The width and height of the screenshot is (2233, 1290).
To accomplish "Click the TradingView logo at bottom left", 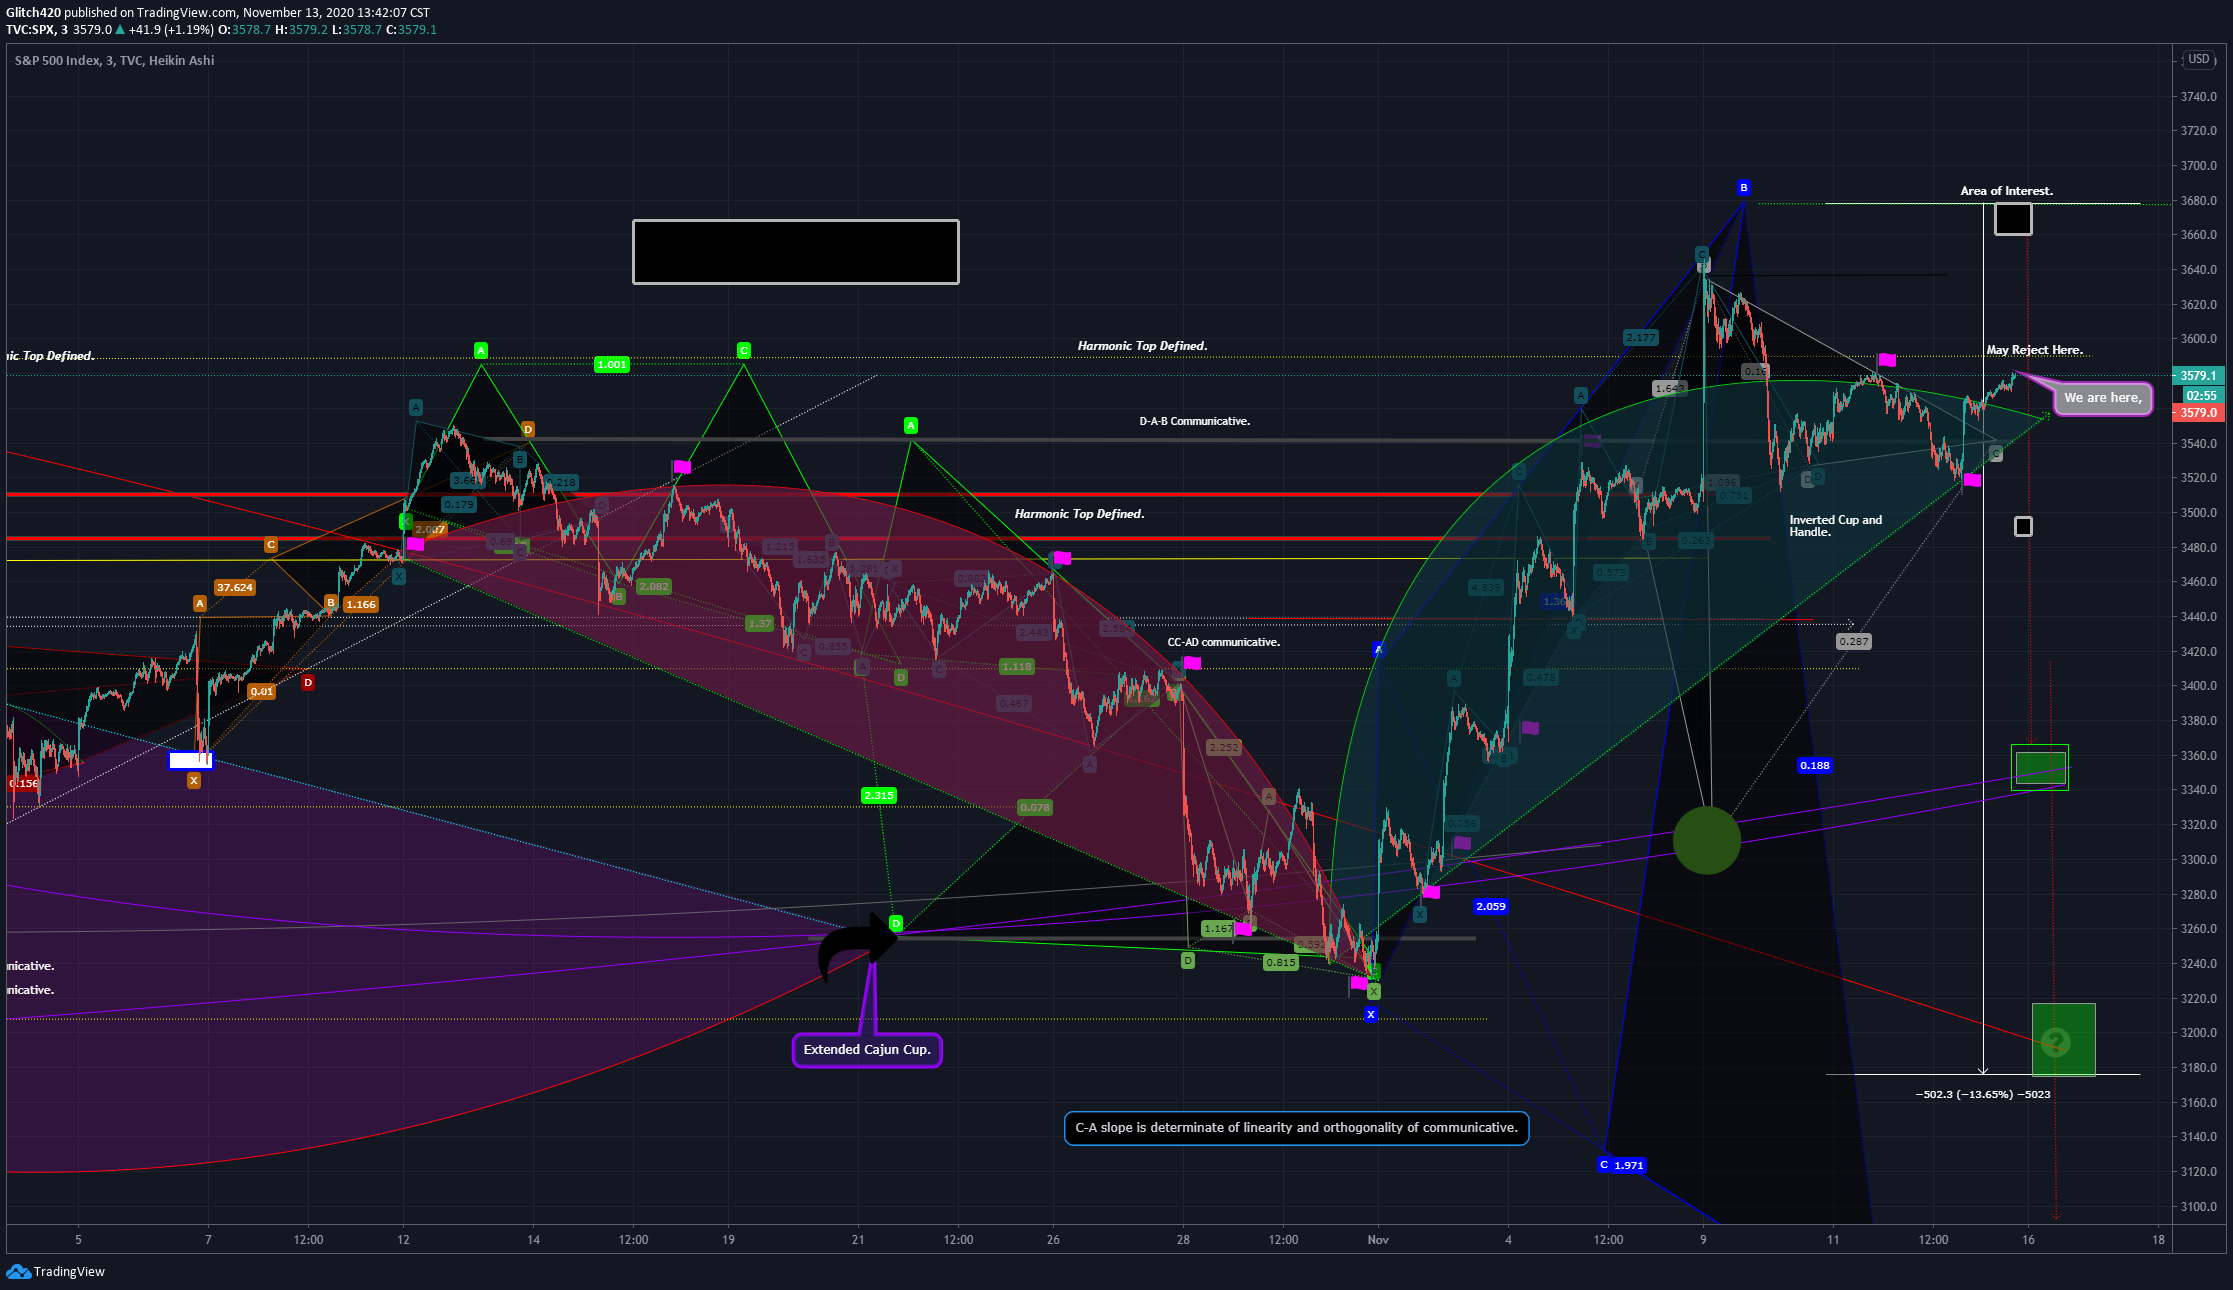I will pos(55,1271).
